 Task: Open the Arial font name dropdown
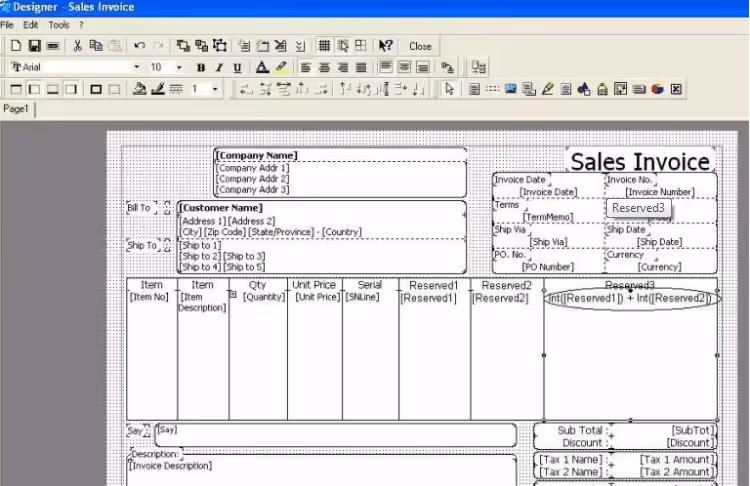[x=137, y=67]
